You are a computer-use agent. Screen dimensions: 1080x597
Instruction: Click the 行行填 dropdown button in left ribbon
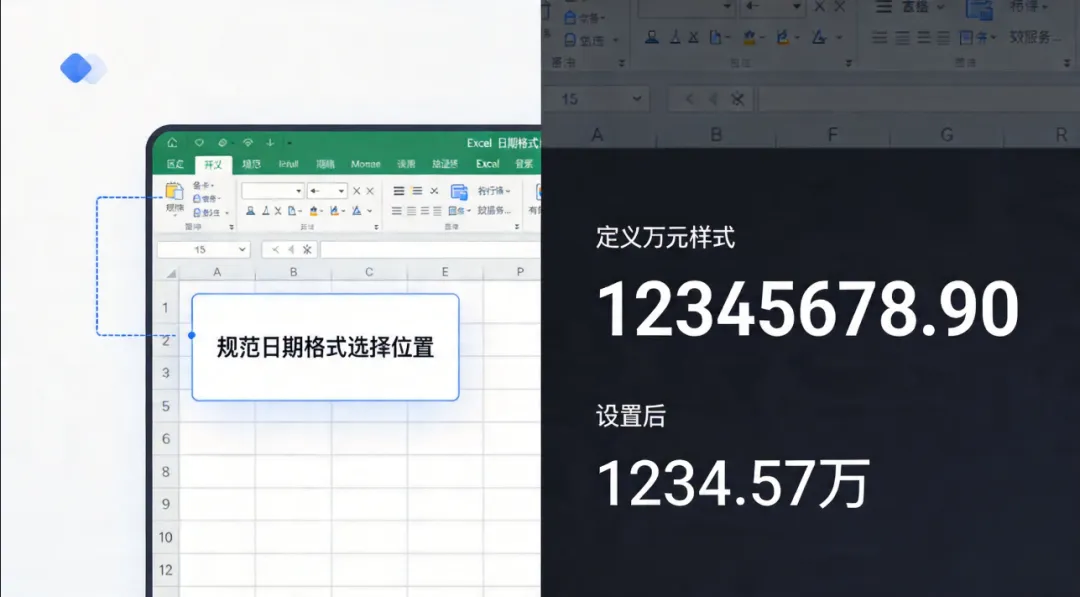pyautogui.click(x=494, y=191)
